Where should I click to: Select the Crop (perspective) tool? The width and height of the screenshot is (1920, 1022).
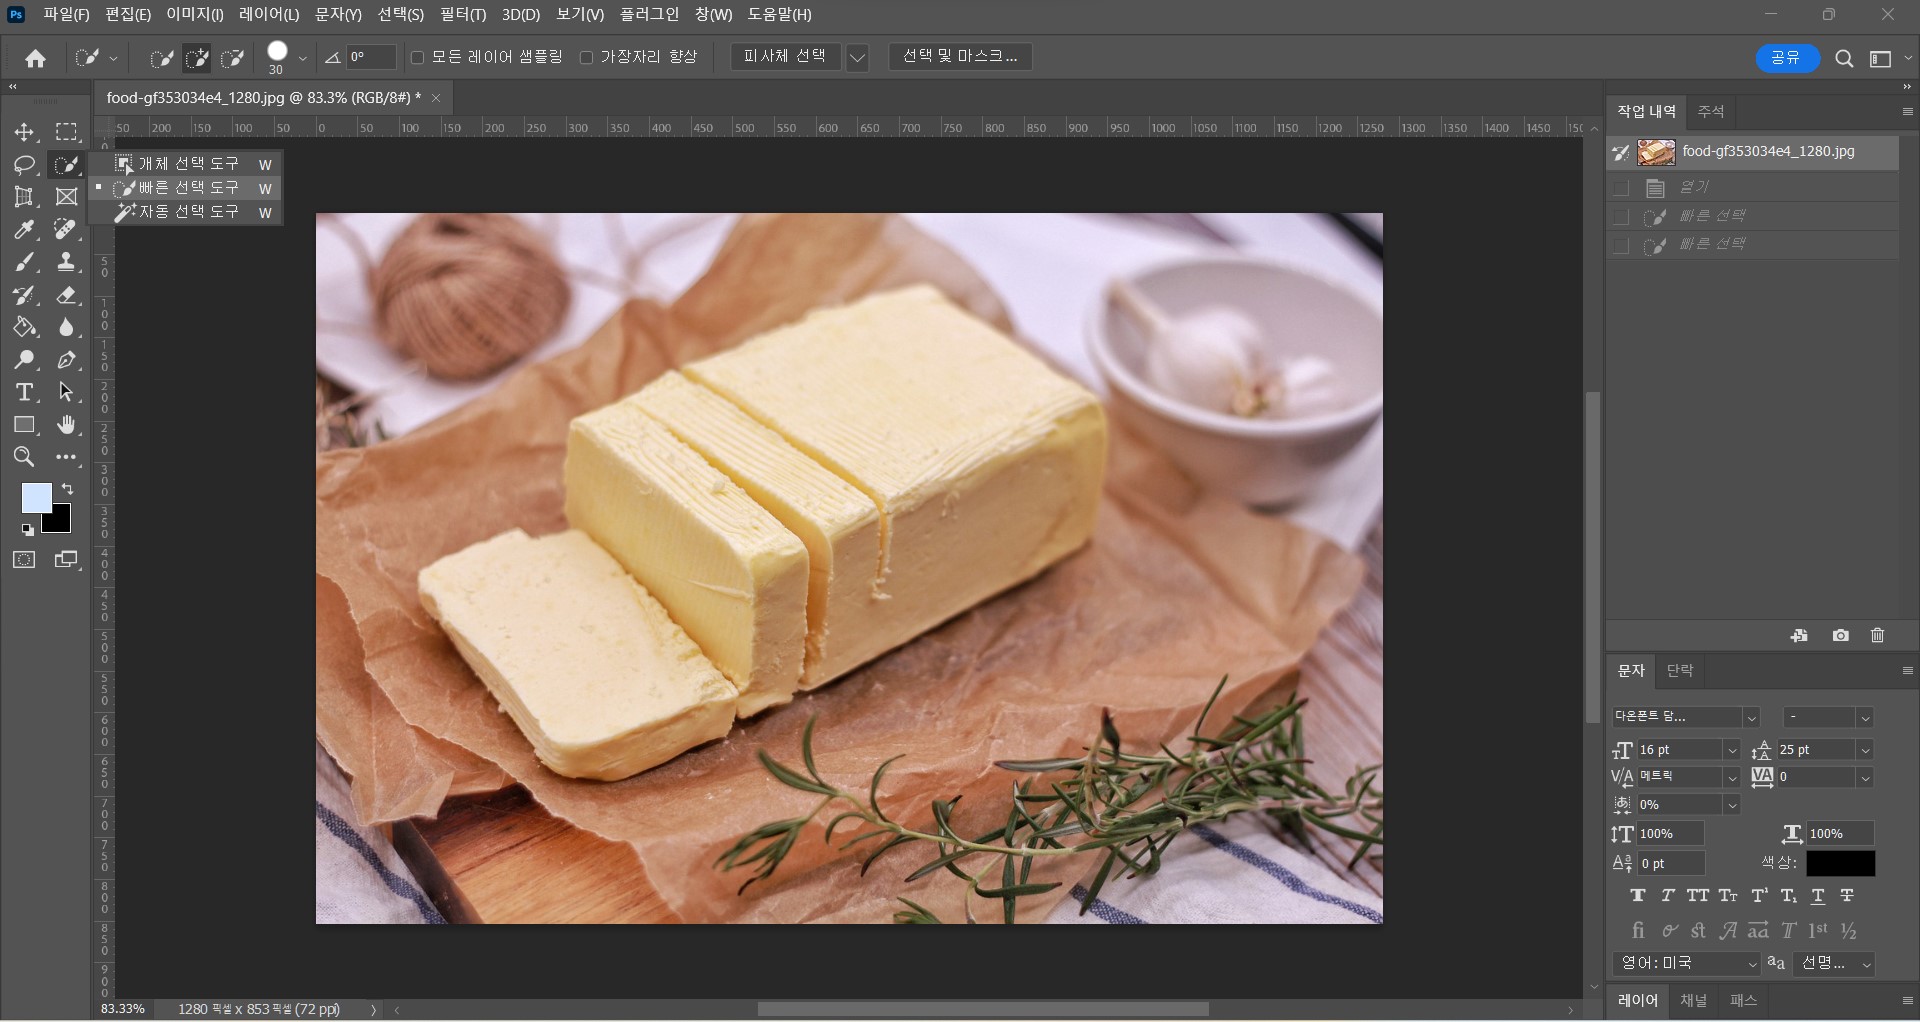coord(24,197)
